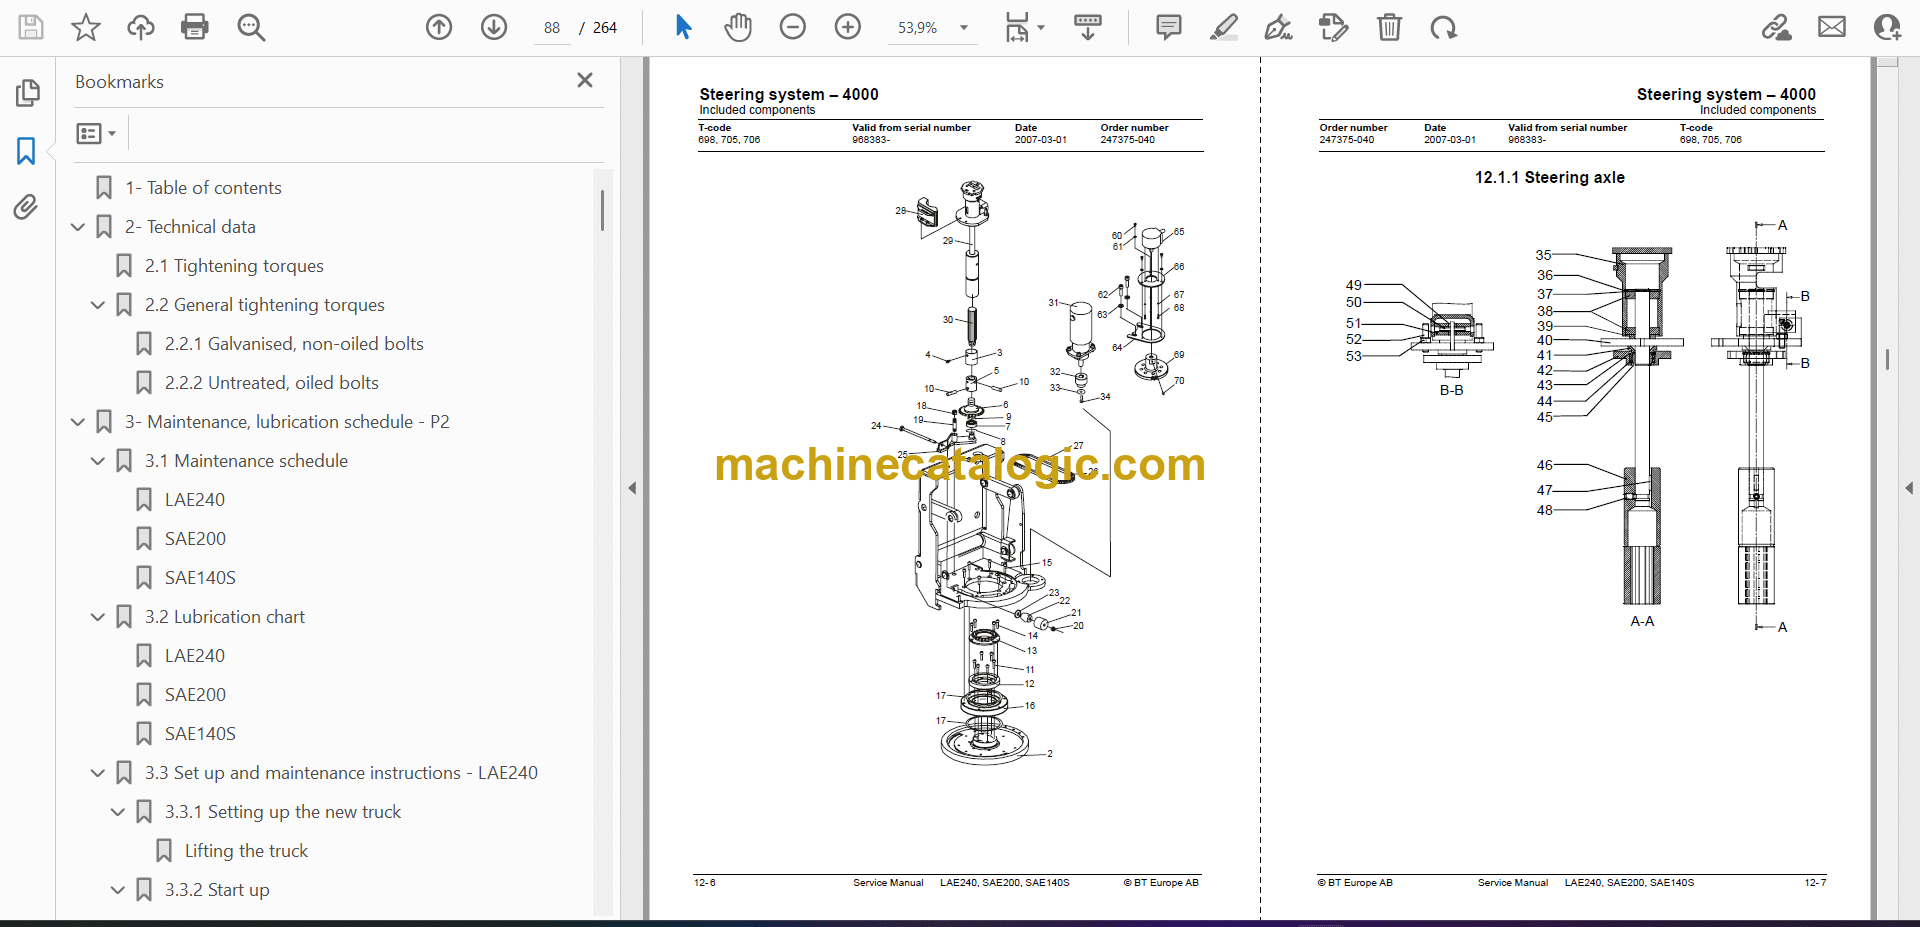Open the bookmark options menu

[x=97, y=133]
